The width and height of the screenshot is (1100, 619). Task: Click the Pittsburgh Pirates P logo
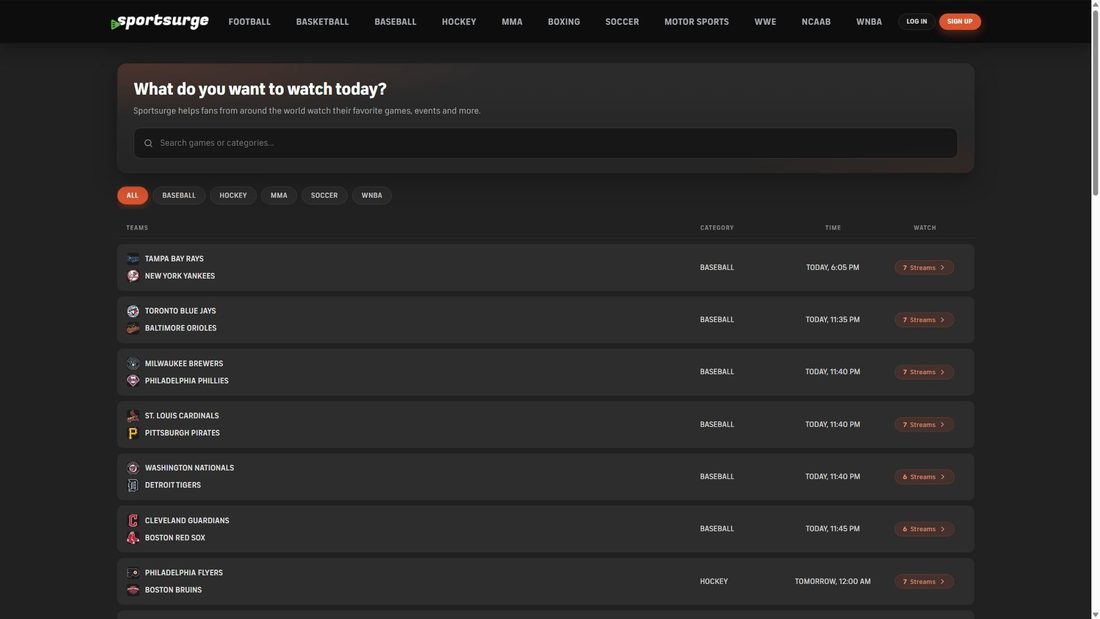(x=133, y=433)
